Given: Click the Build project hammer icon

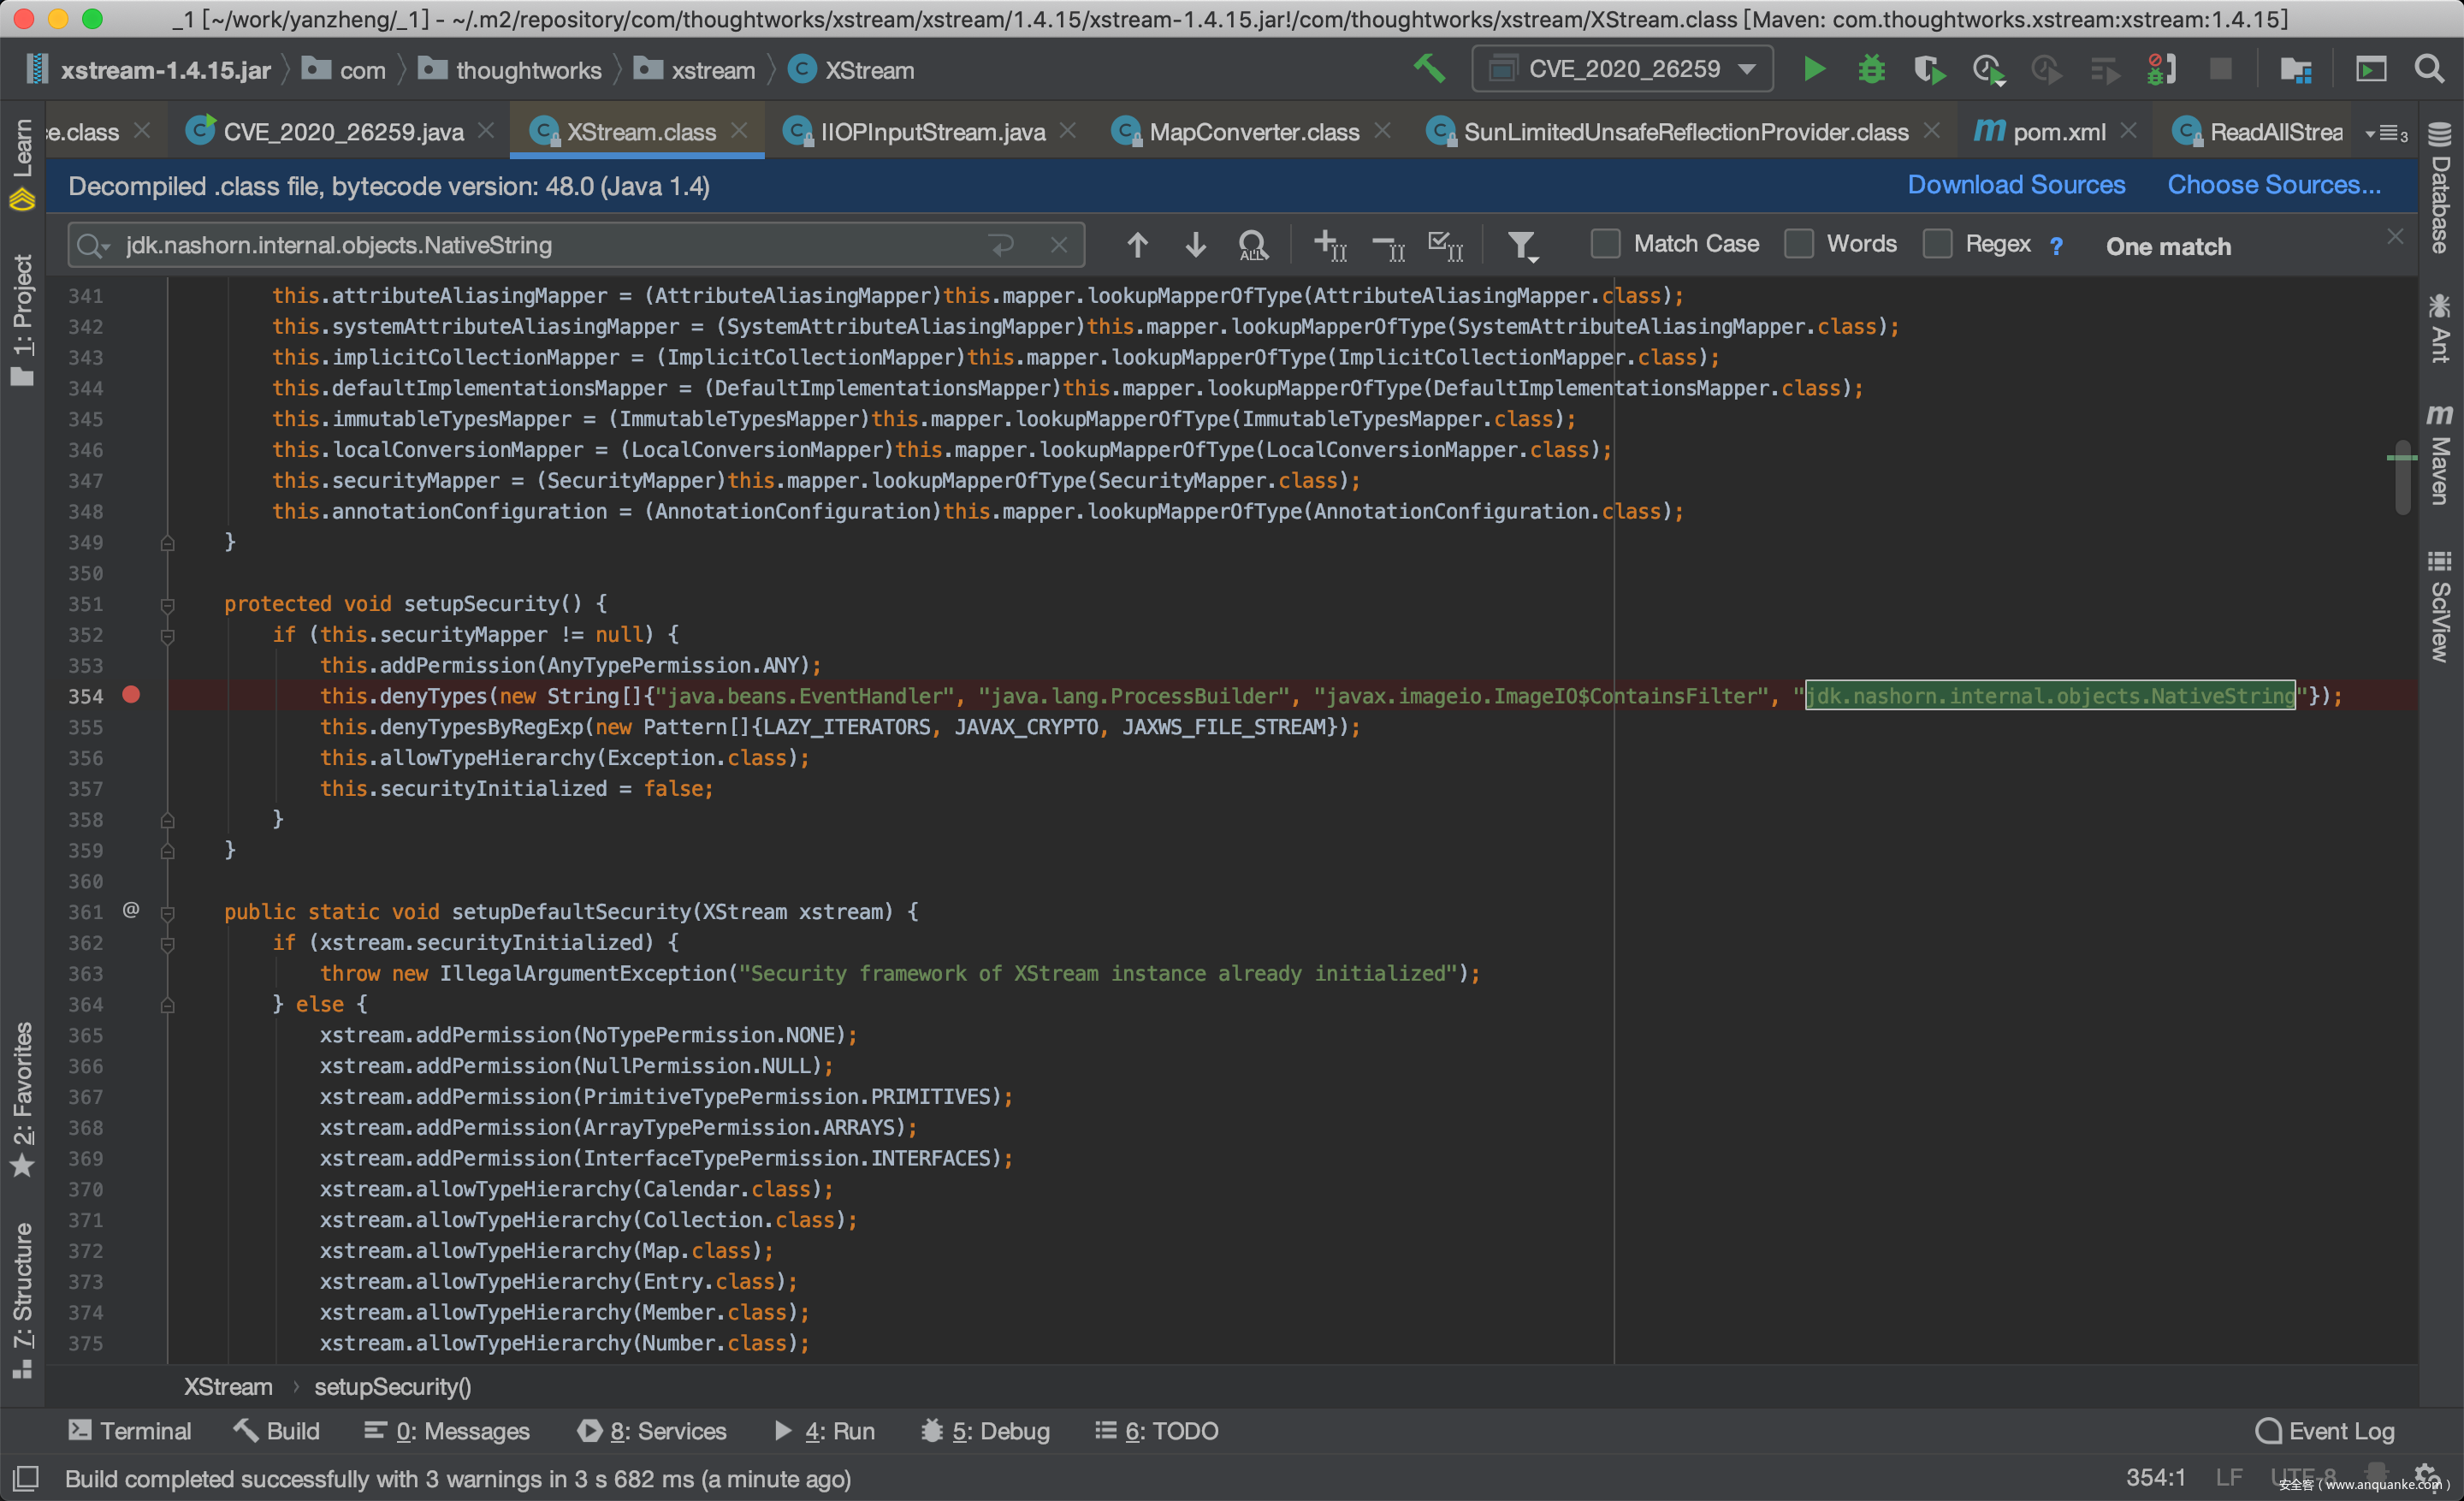Looking at the screenshot, I should coord(1429,70).
